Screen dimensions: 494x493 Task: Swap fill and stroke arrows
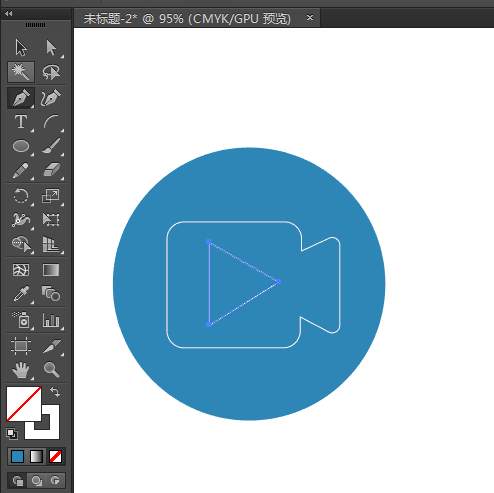[x=55, y=392]
